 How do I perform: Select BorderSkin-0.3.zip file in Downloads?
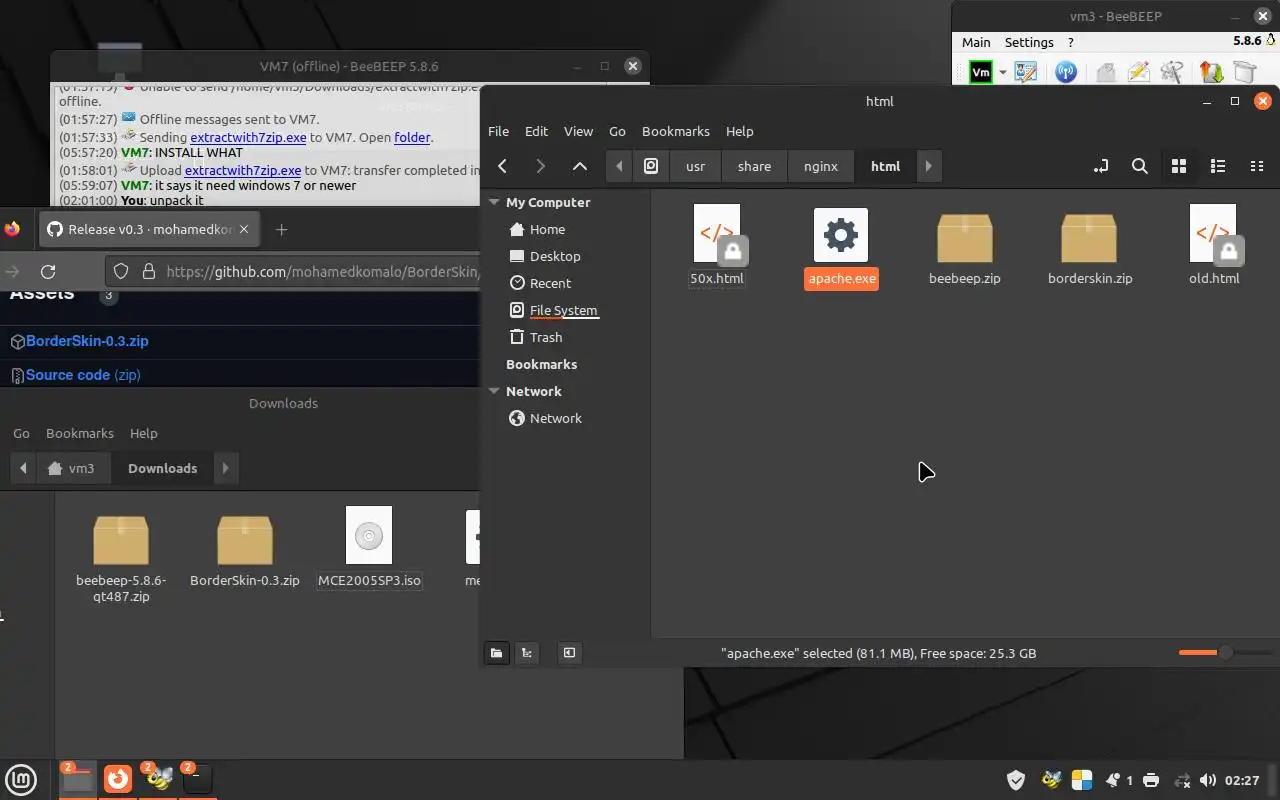click(x=245, y=552)
